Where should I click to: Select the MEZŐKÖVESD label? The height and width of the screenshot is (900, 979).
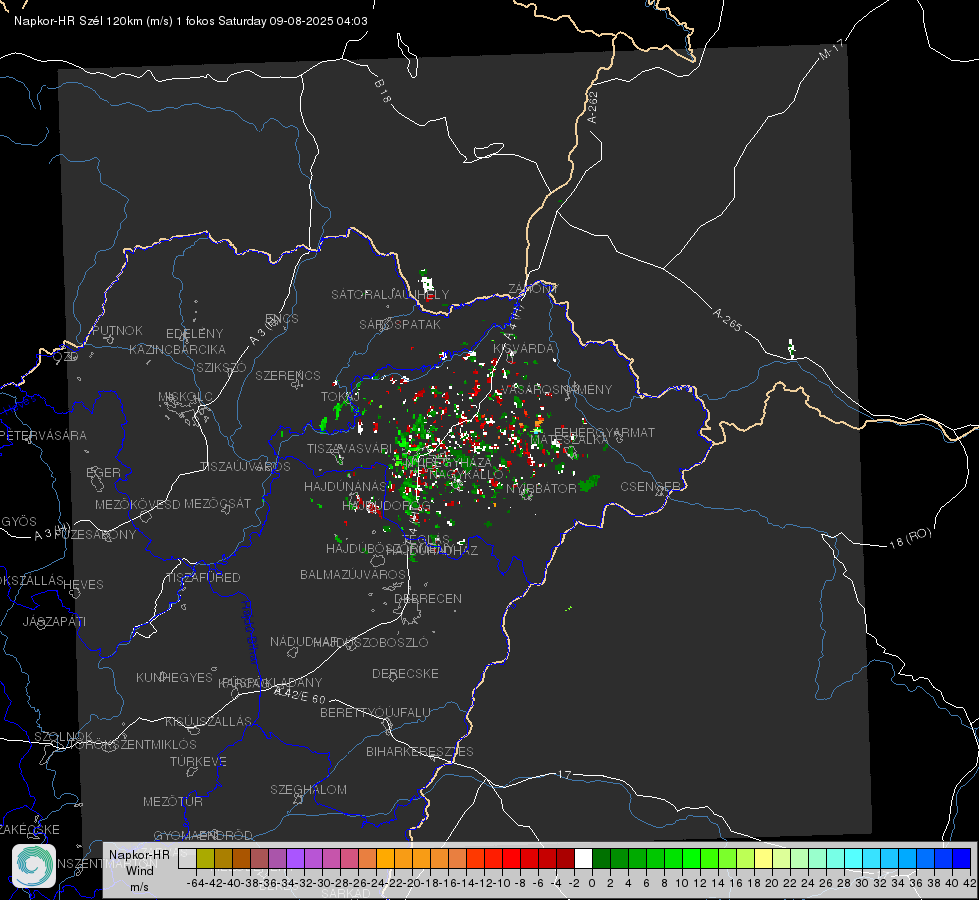[137, 504]
